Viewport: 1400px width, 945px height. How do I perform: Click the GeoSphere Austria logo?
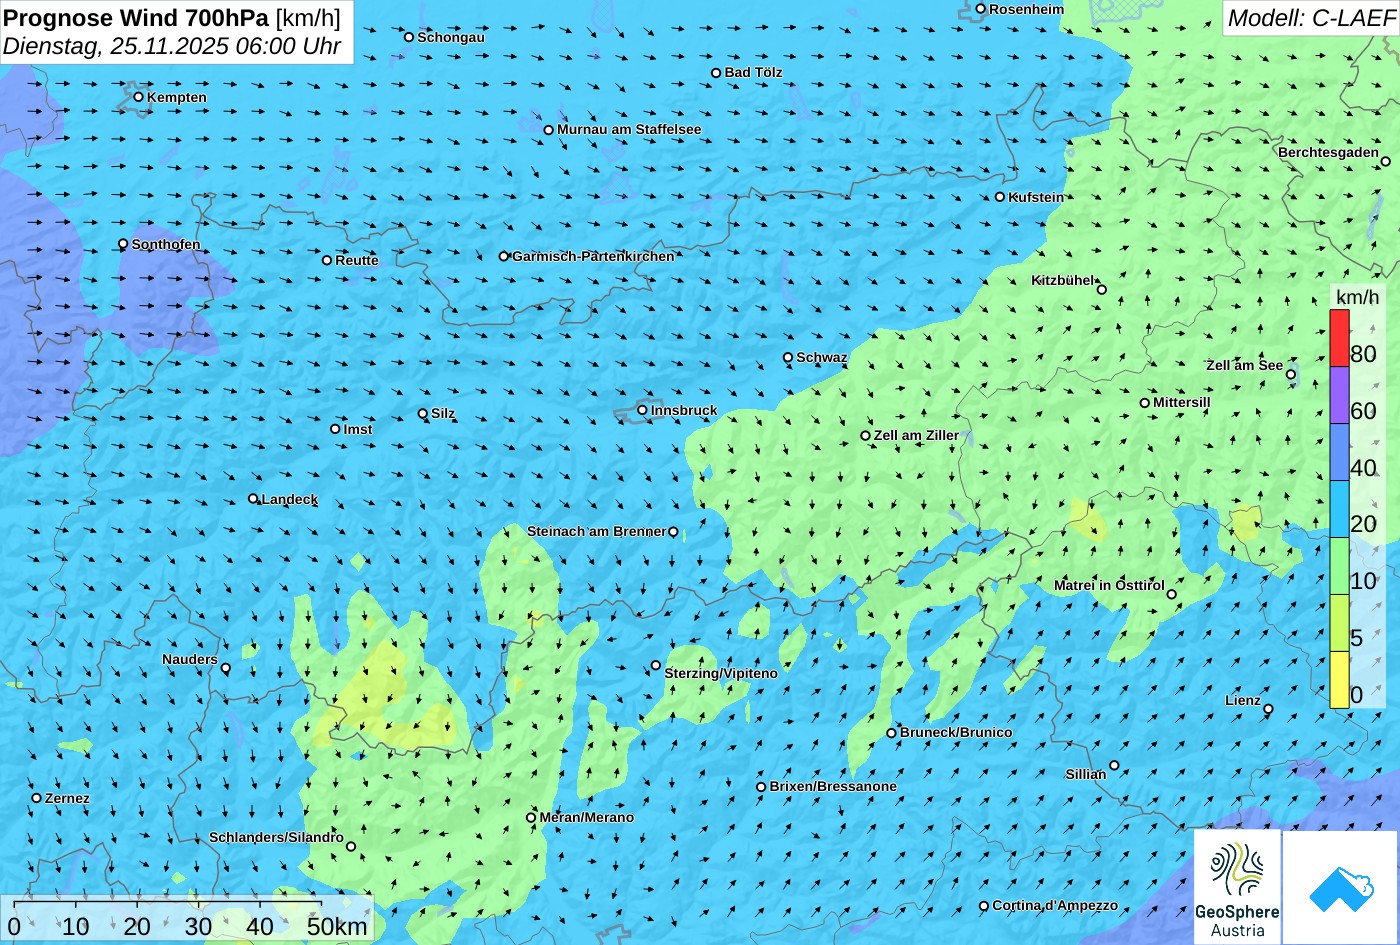point(1237,887)
